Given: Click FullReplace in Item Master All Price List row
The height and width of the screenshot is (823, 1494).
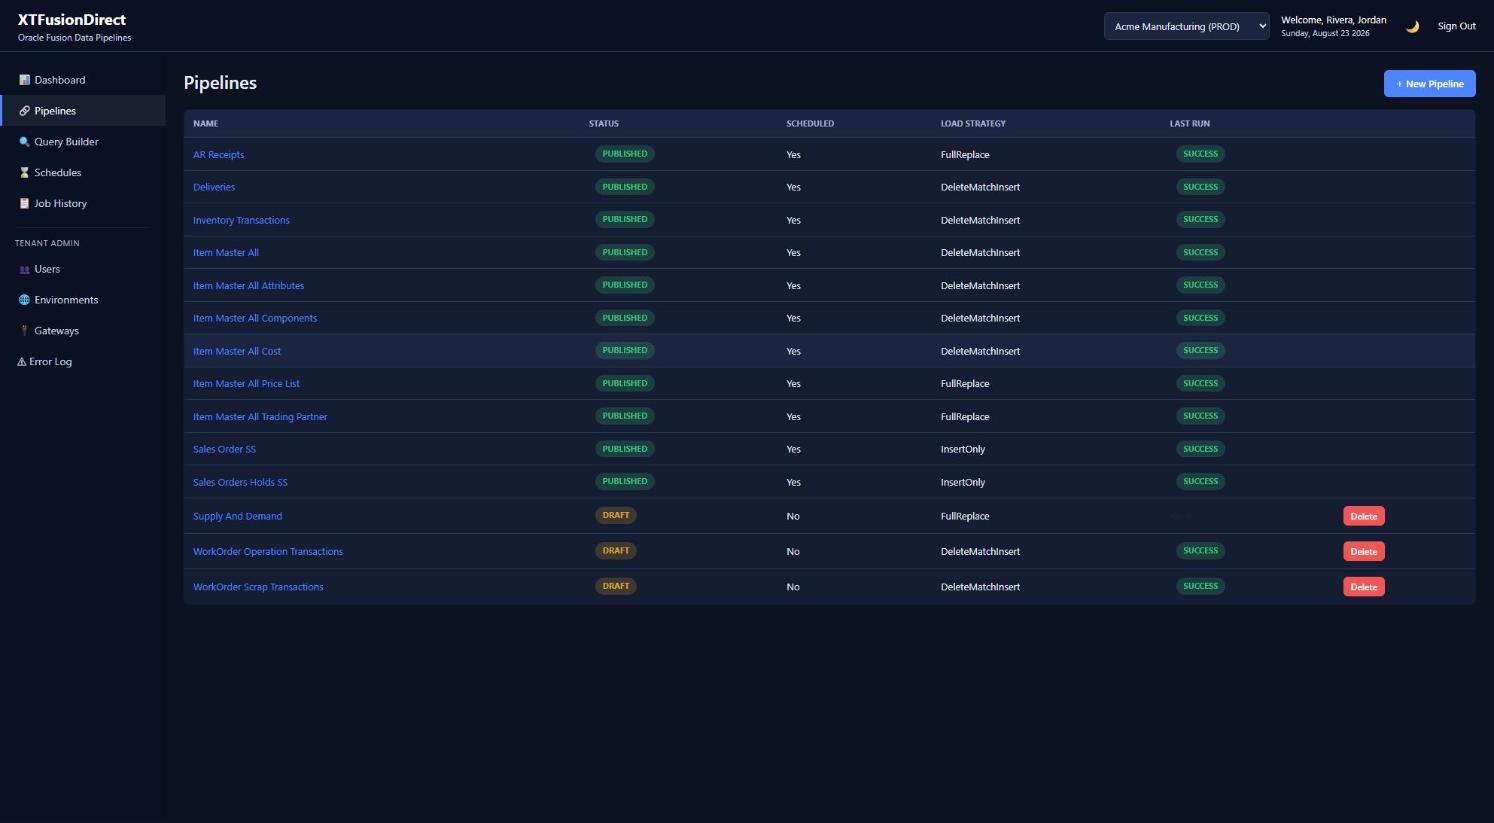Looking at the screenshot, I should click(x=965, y=384).
